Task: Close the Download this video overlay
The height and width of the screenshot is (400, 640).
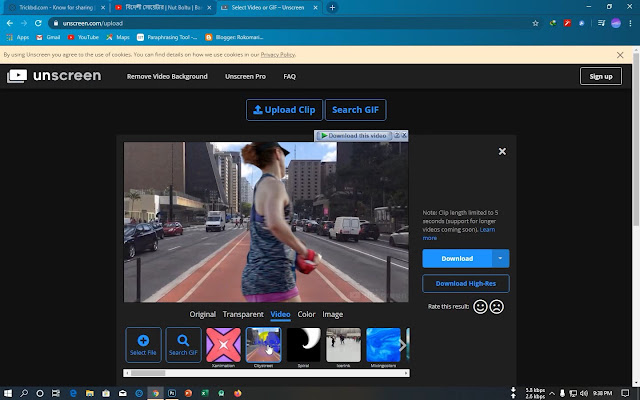Action: coord(404,135)
